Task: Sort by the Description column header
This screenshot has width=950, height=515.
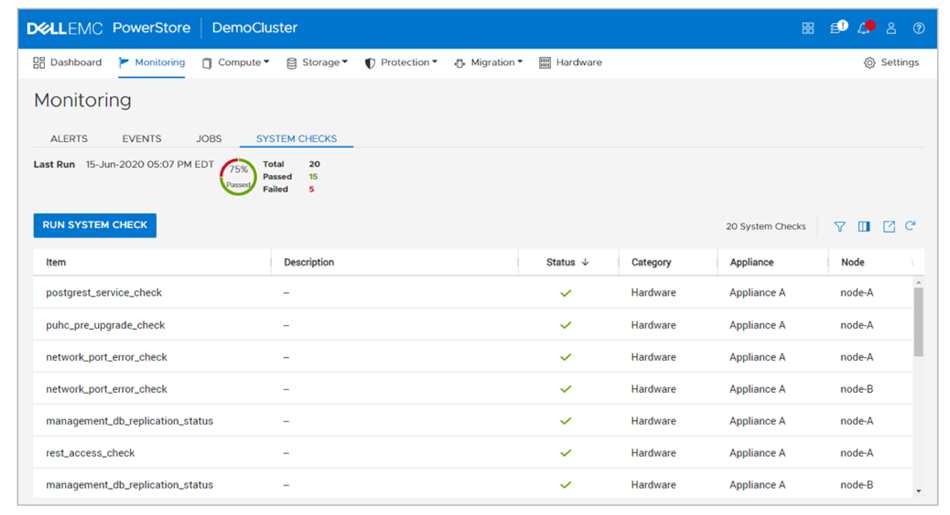Action: pos(309,262)
